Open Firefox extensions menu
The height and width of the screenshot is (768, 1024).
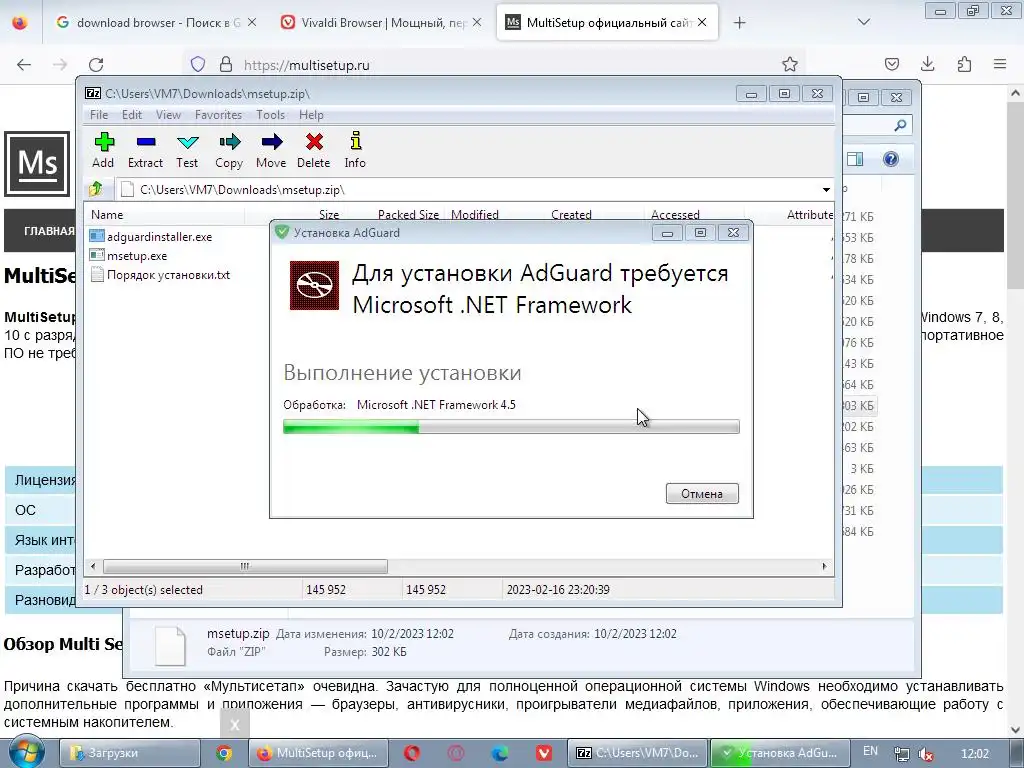(964, 65)
